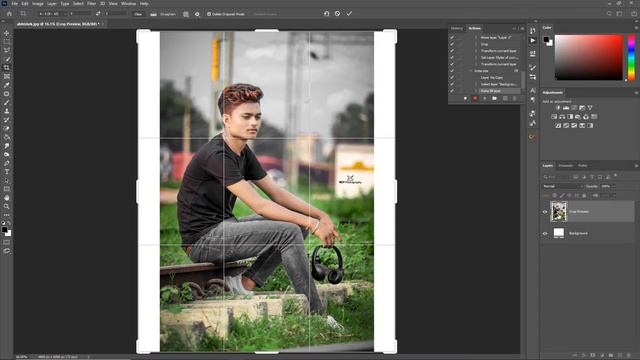This screenshot has width=640, height=360.
Task: Open the collapsed Actions play panel icon
Action: point(533,40)
